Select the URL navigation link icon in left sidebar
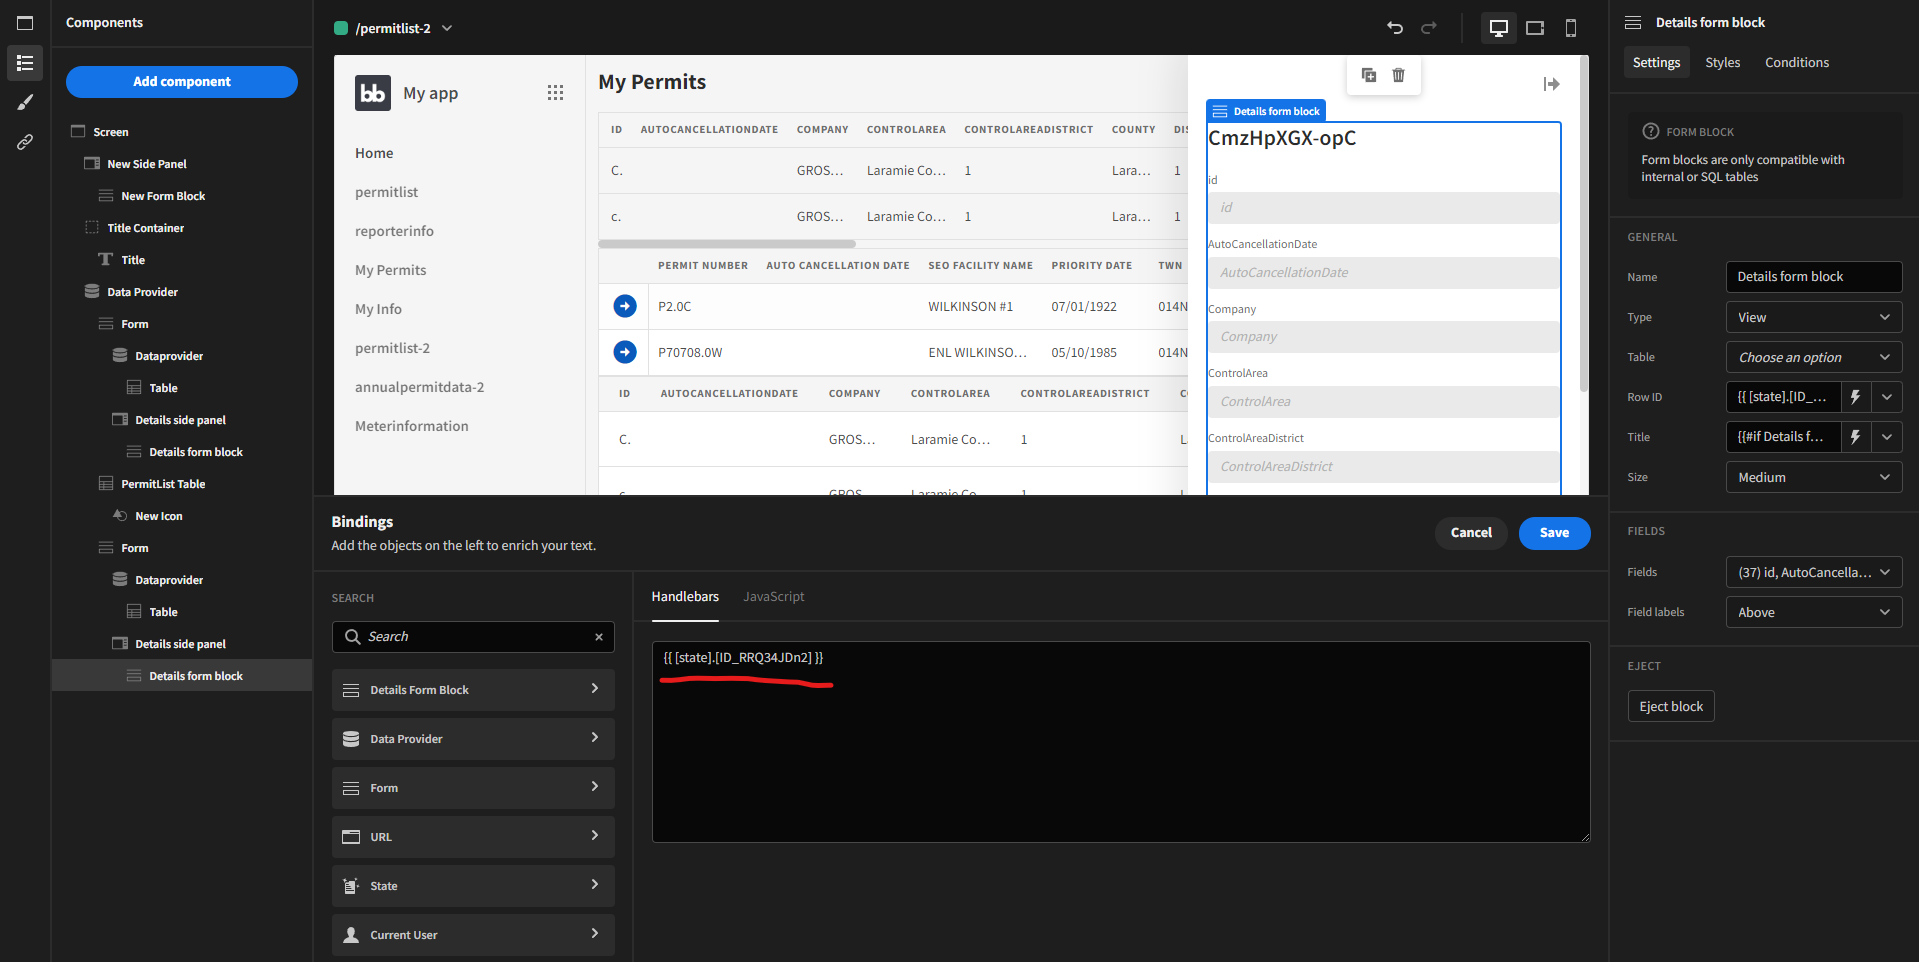The width and height of the screenshot is (1919, 962). pyautogui.click(x=25, y=141)
